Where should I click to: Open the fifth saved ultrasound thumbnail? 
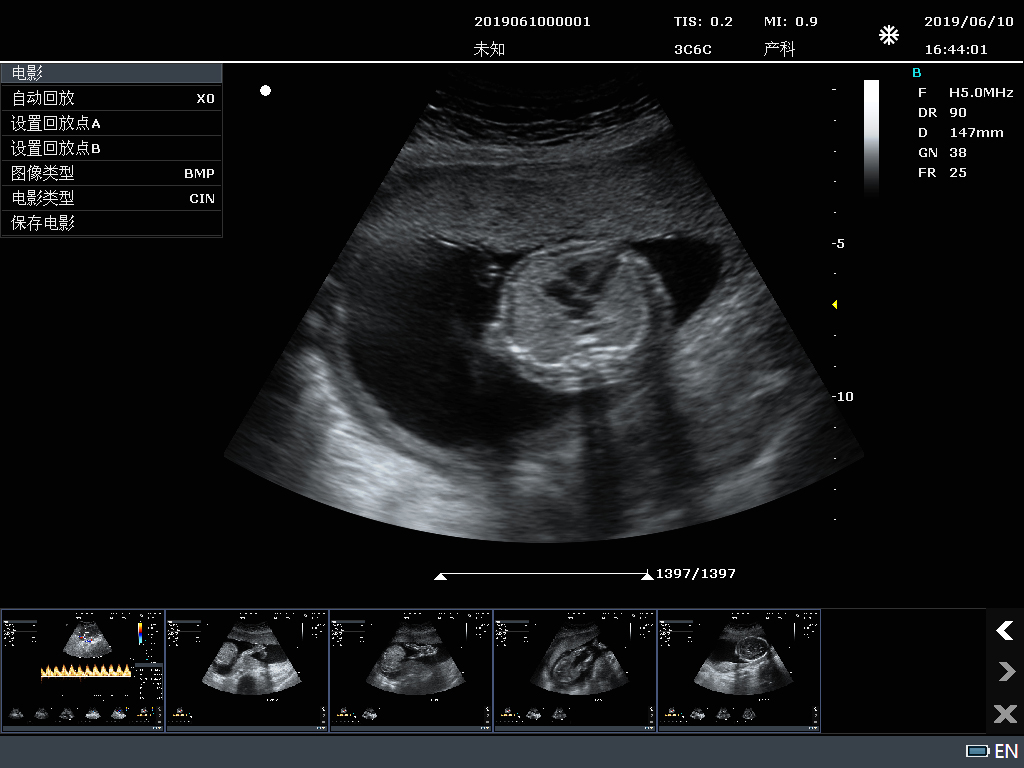click(739, 671)
